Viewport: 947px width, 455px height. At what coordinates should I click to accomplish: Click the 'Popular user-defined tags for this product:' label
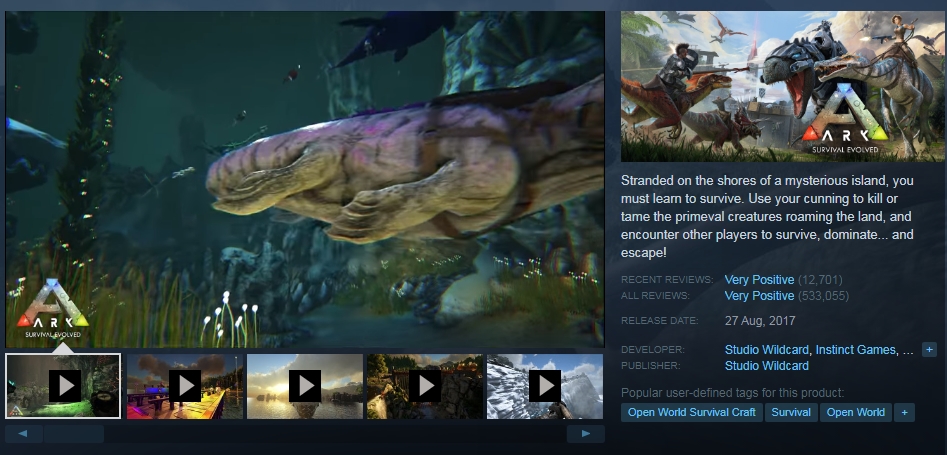(x=733, y=393)
